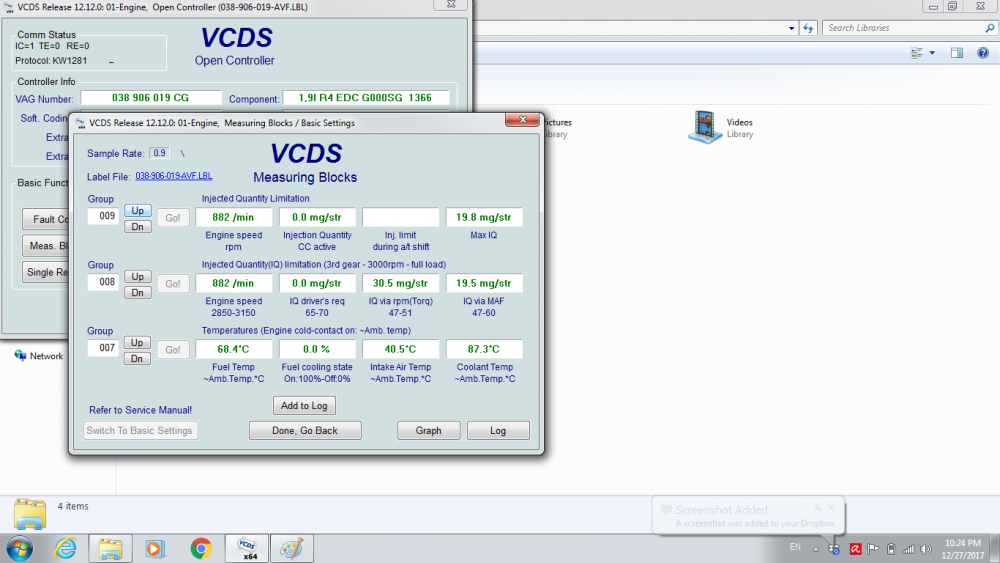1000x563 pixels.
Task: Launch Google Chrome from taskbar
Action: (x=201, y=548)
